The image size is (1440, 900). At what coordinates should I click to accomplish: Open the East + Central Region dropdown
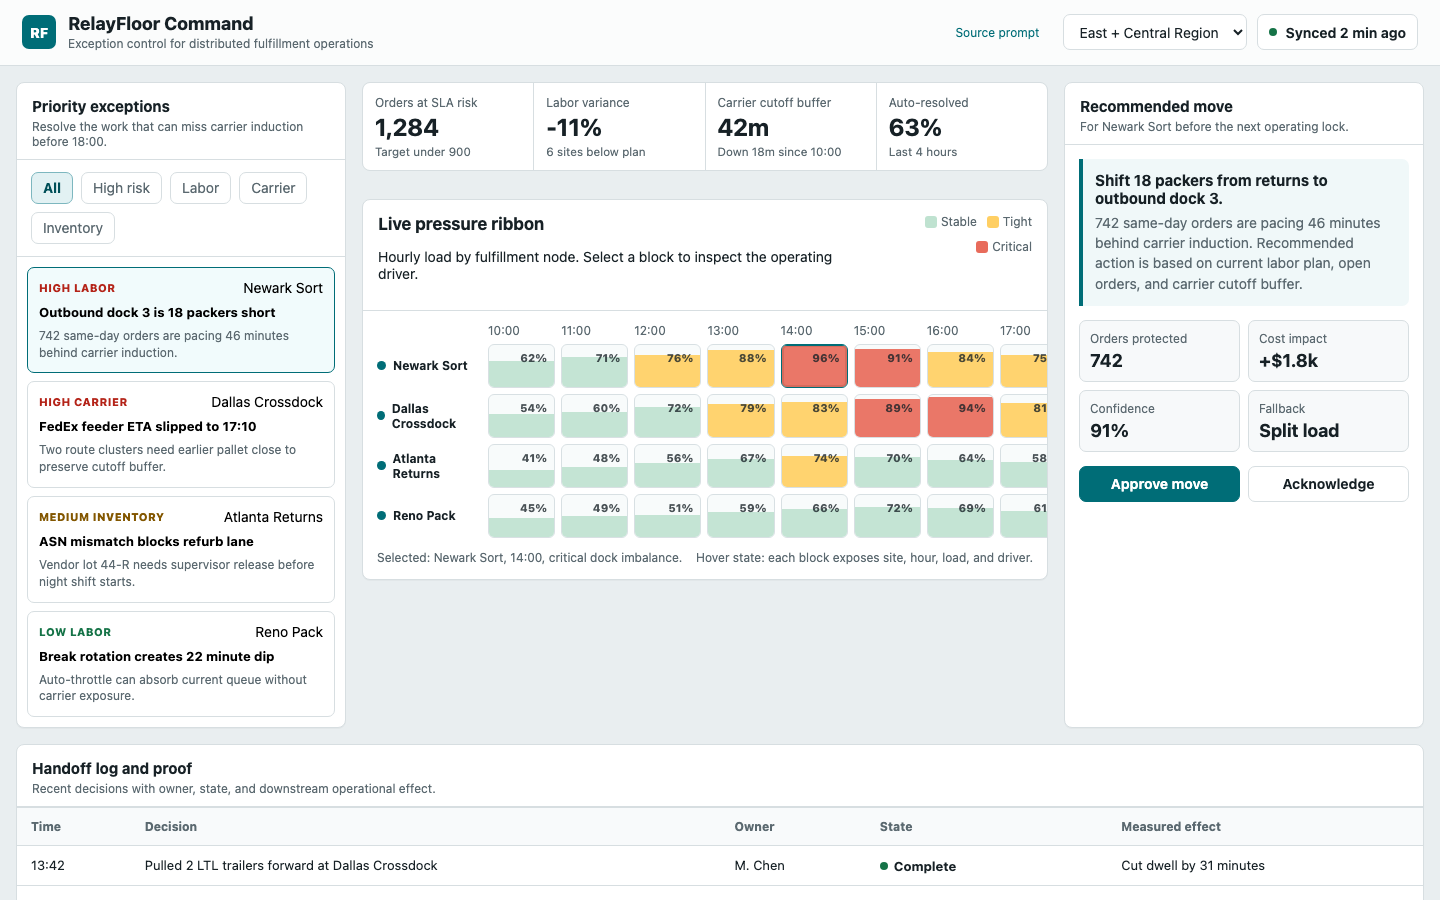point(1155,33)
